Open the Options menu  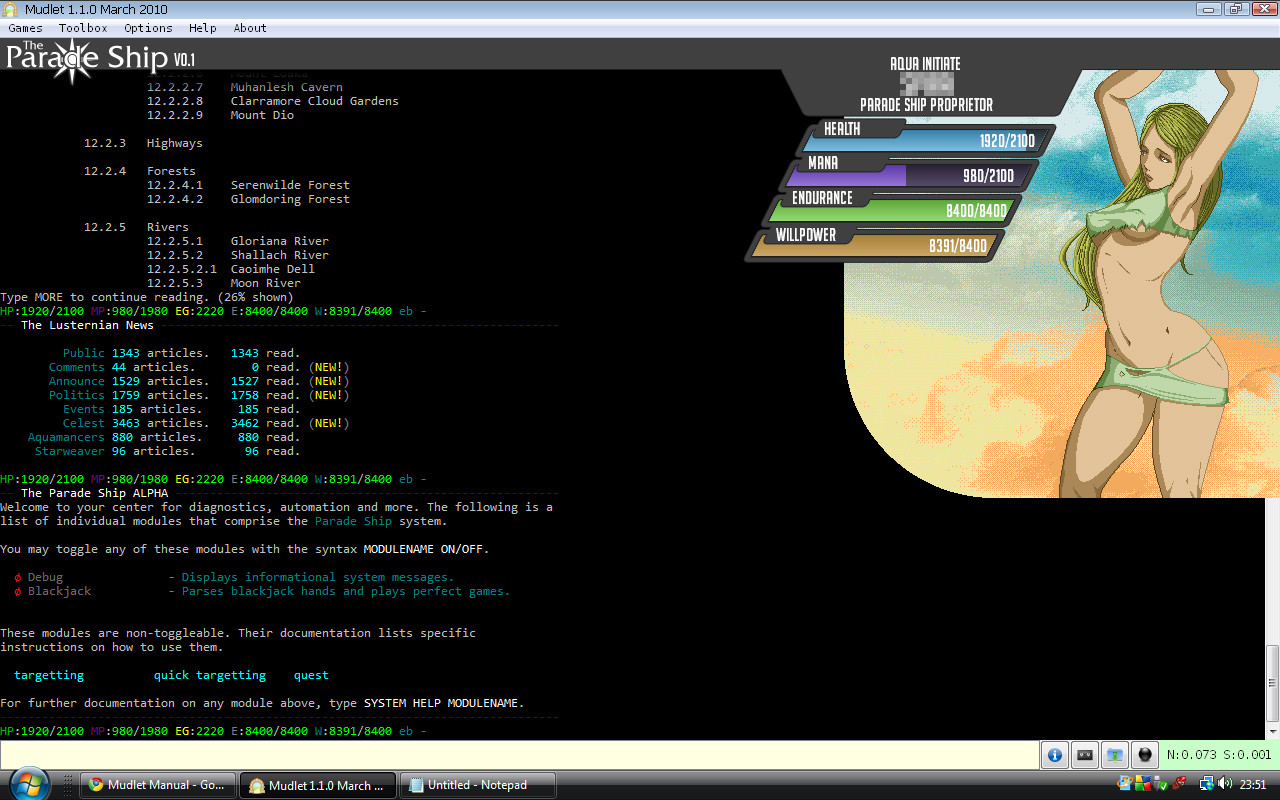(148, 28)
